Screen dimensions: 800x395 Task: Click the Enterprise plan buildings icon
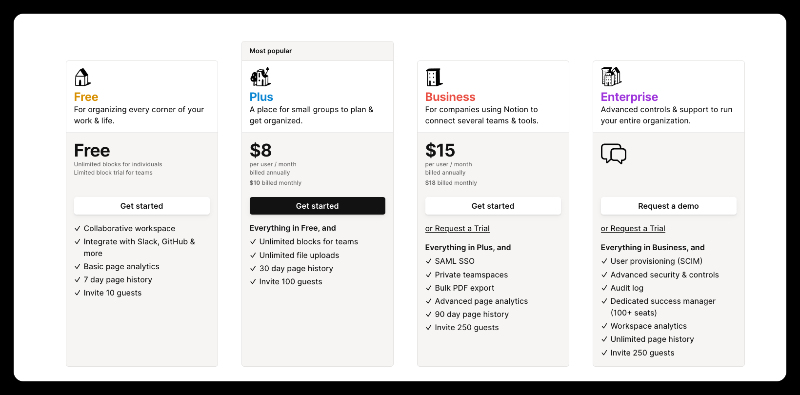[x=611, y=77]
